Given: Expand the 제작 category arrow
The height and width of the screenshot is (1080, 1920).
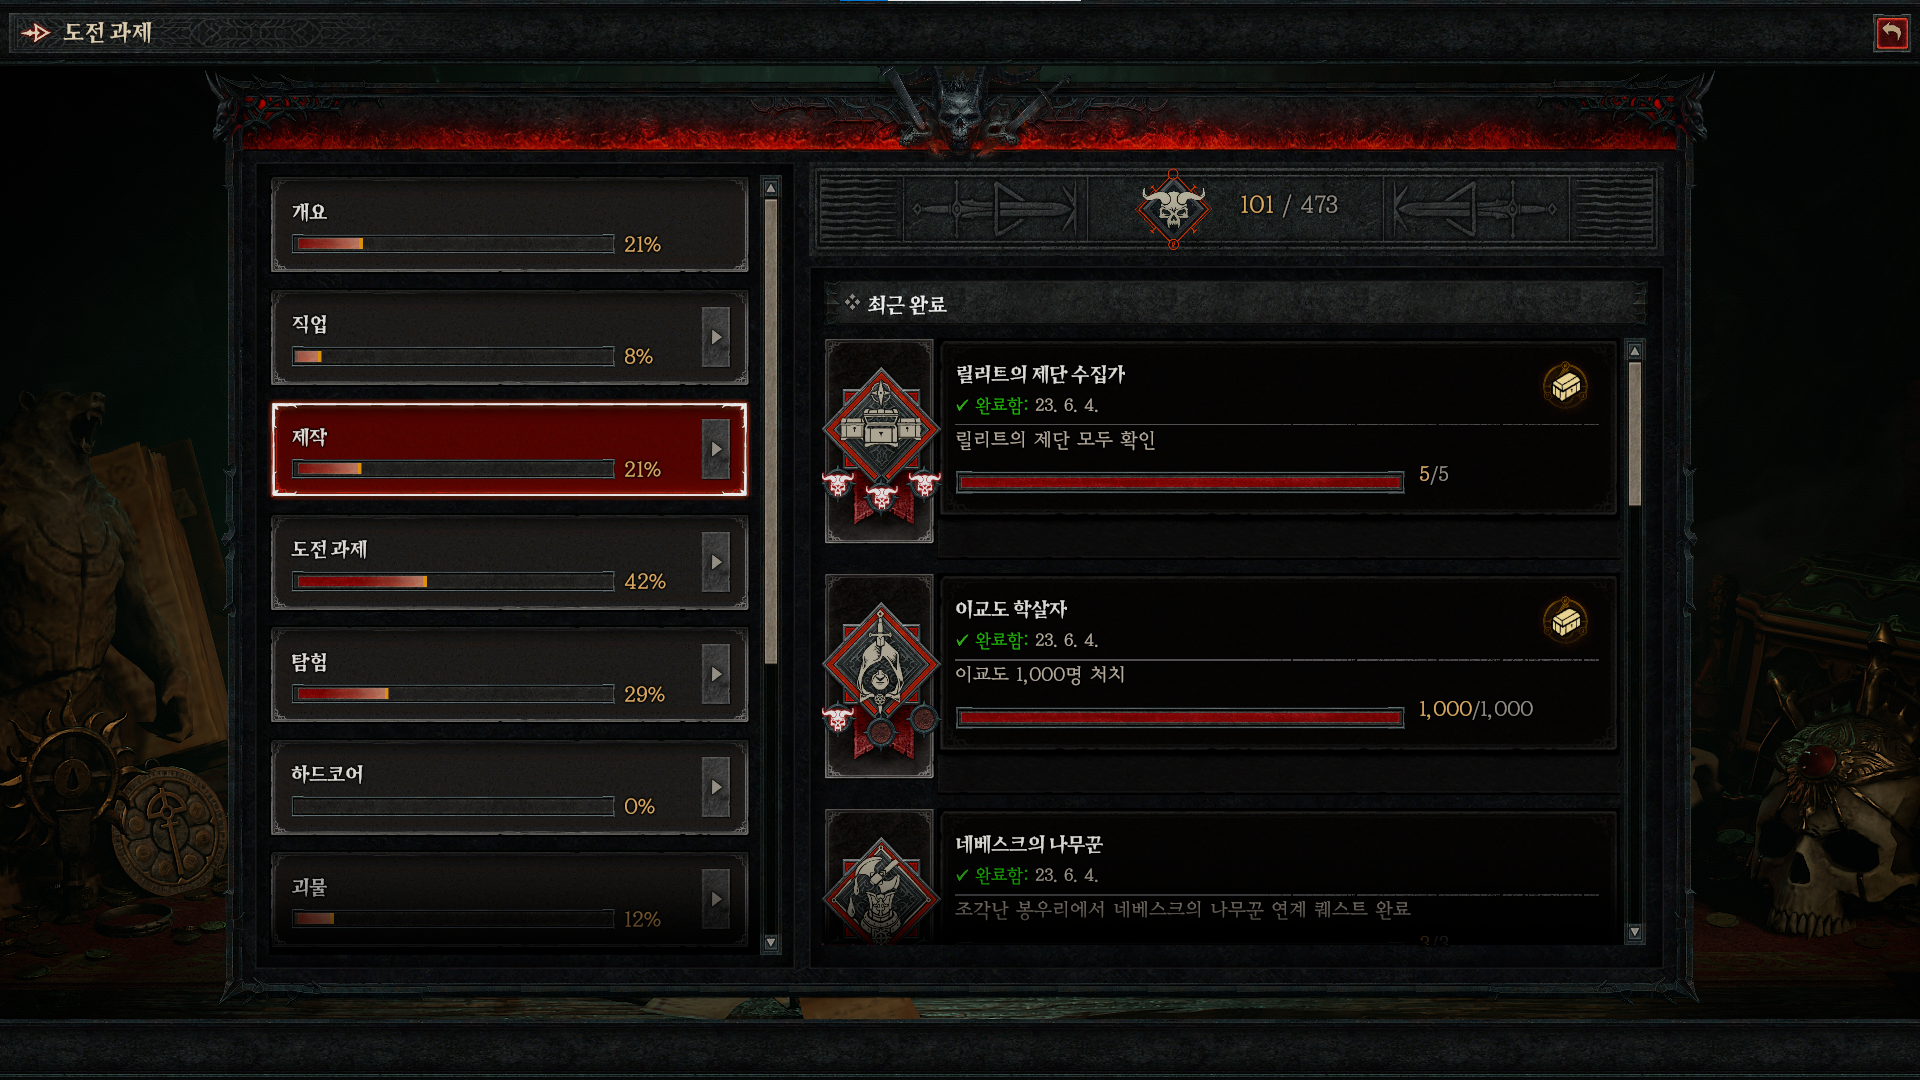Looking at the screenshot, I should 716,450.
